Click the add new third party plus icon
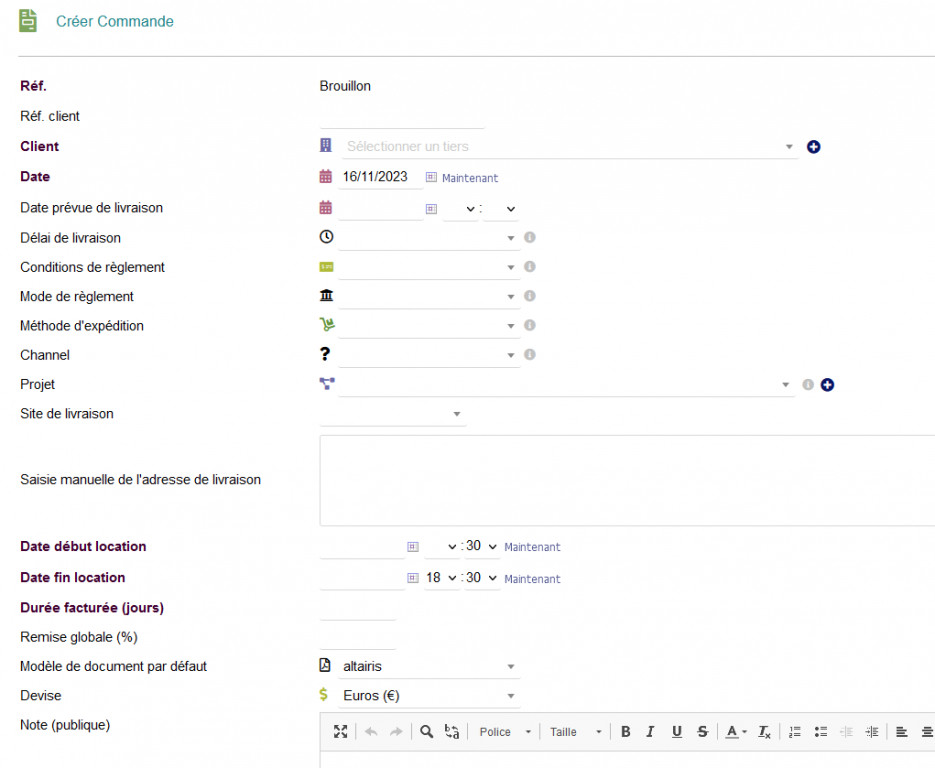This screenshot has height=768, width=935. (814, 147)
